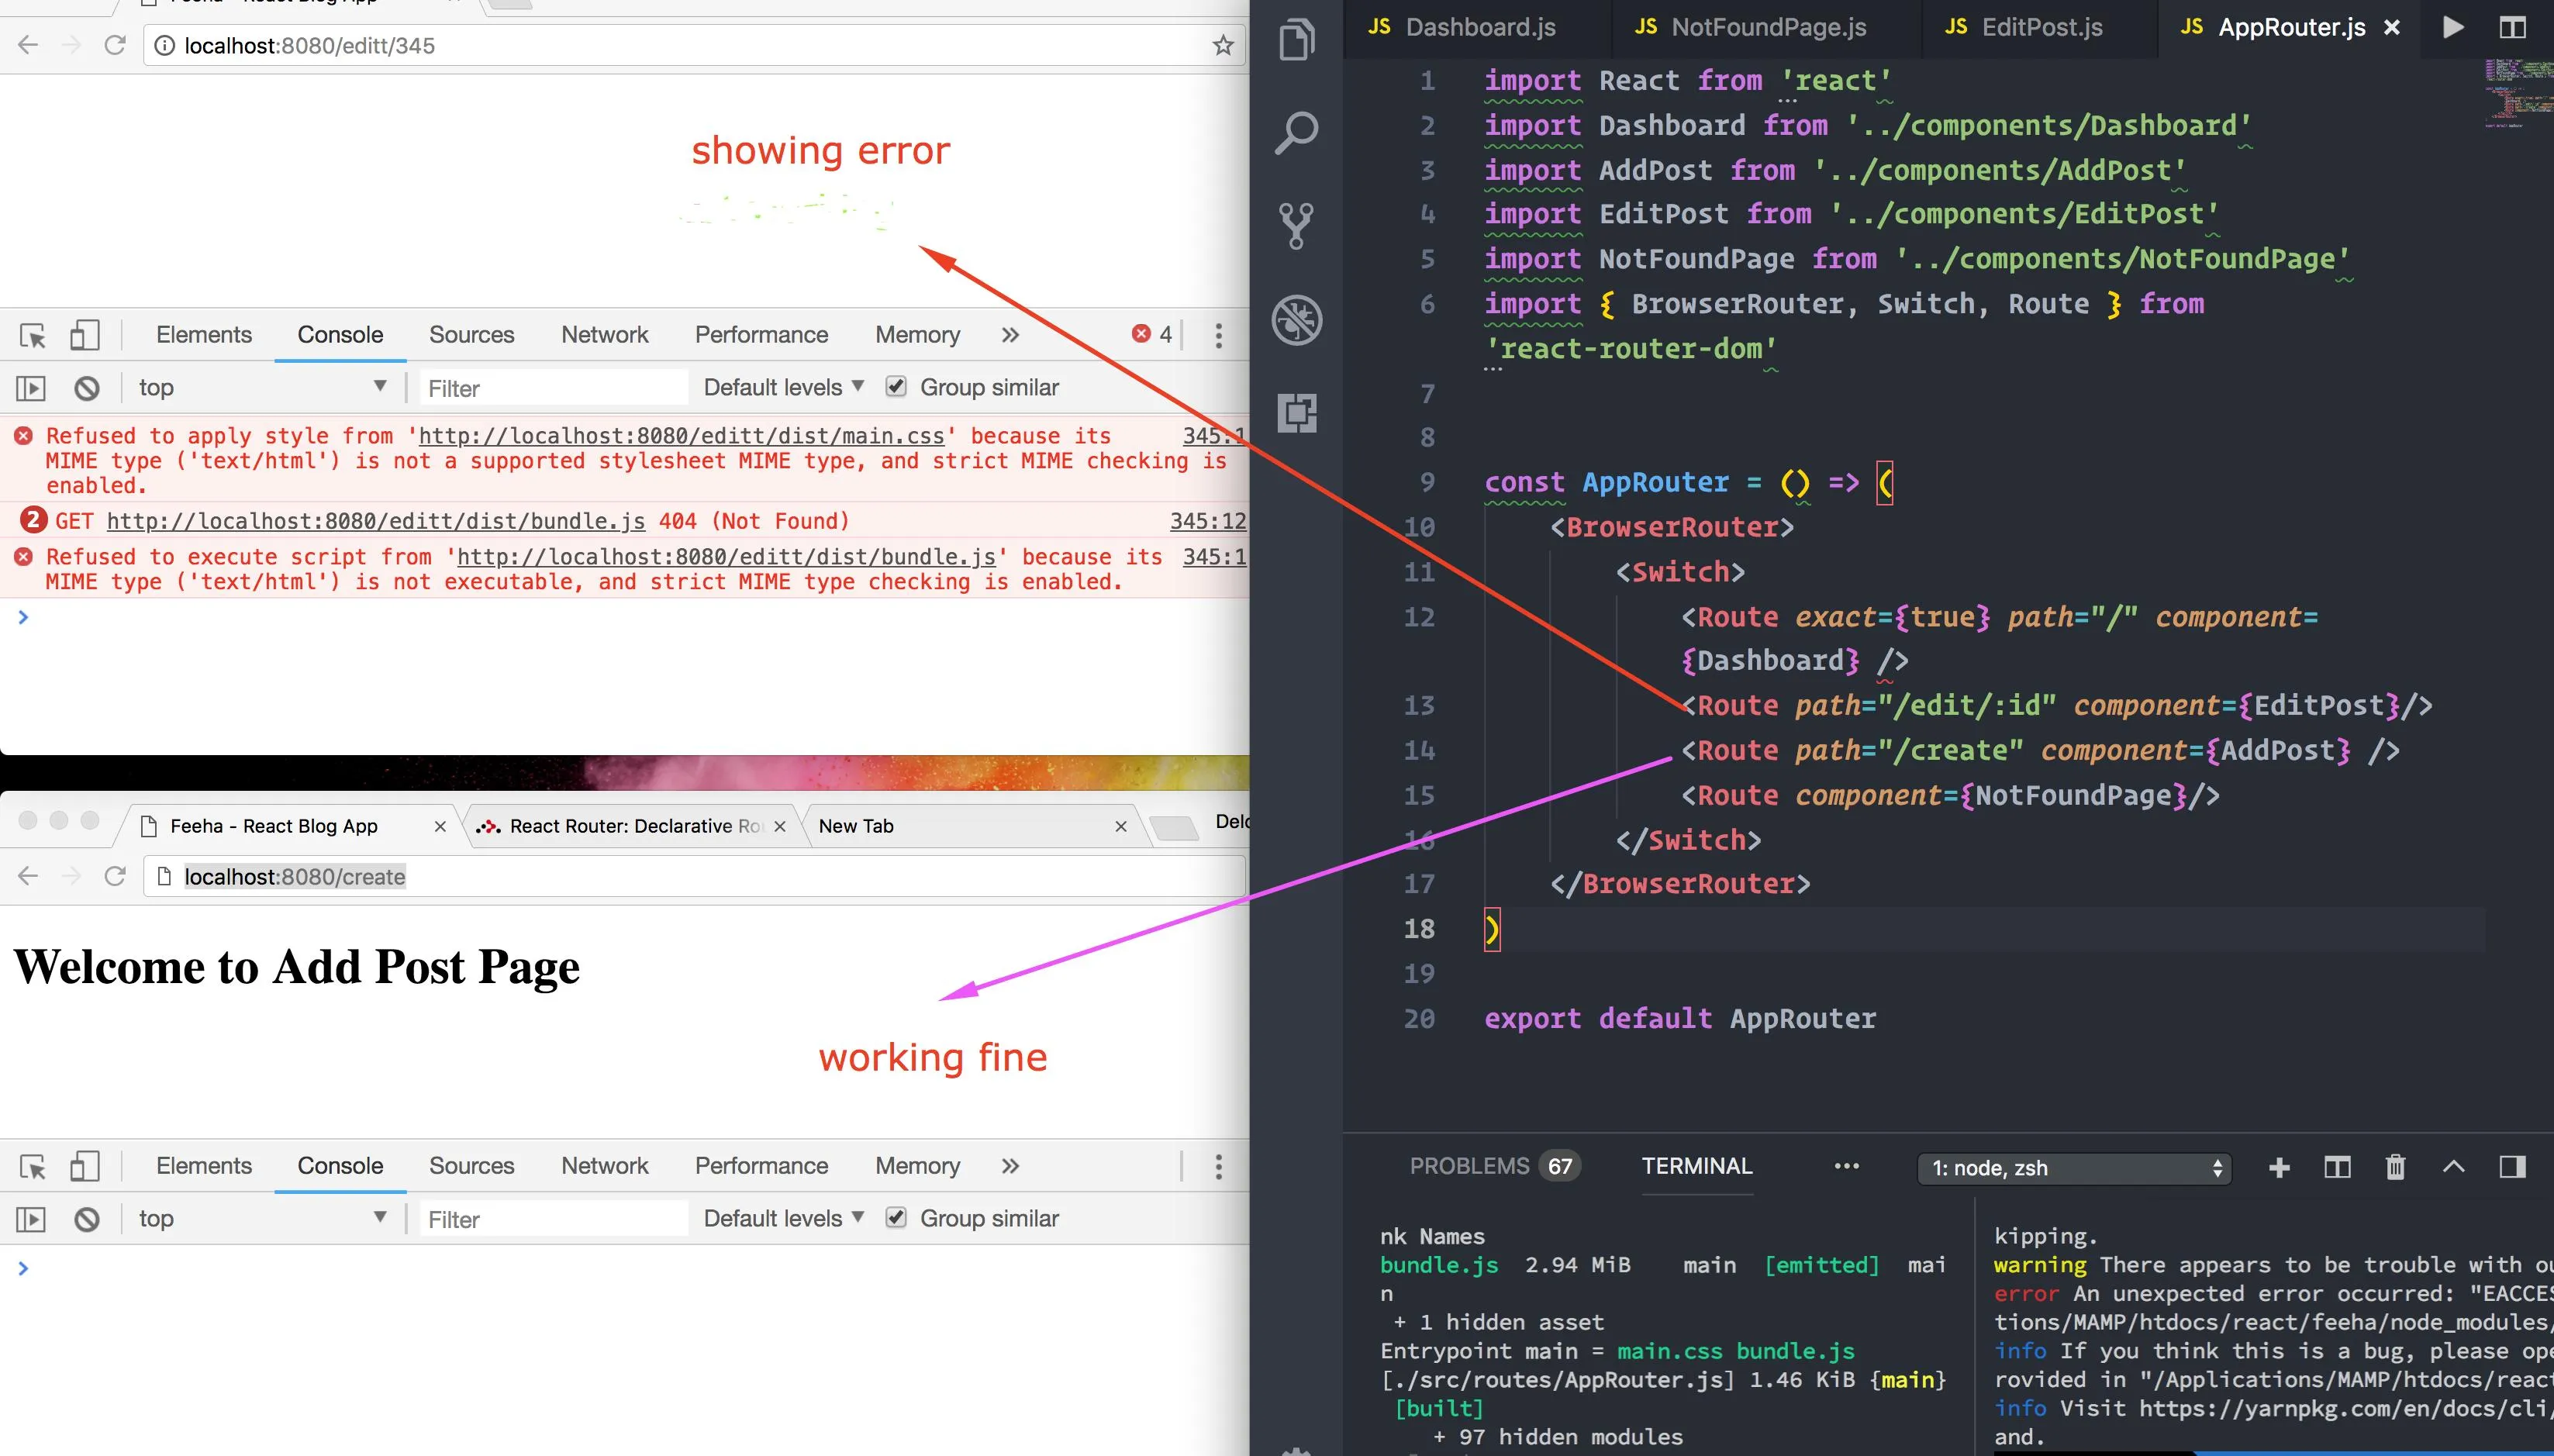Open the Debug icon in activity bar

(x=1297, y=320)
